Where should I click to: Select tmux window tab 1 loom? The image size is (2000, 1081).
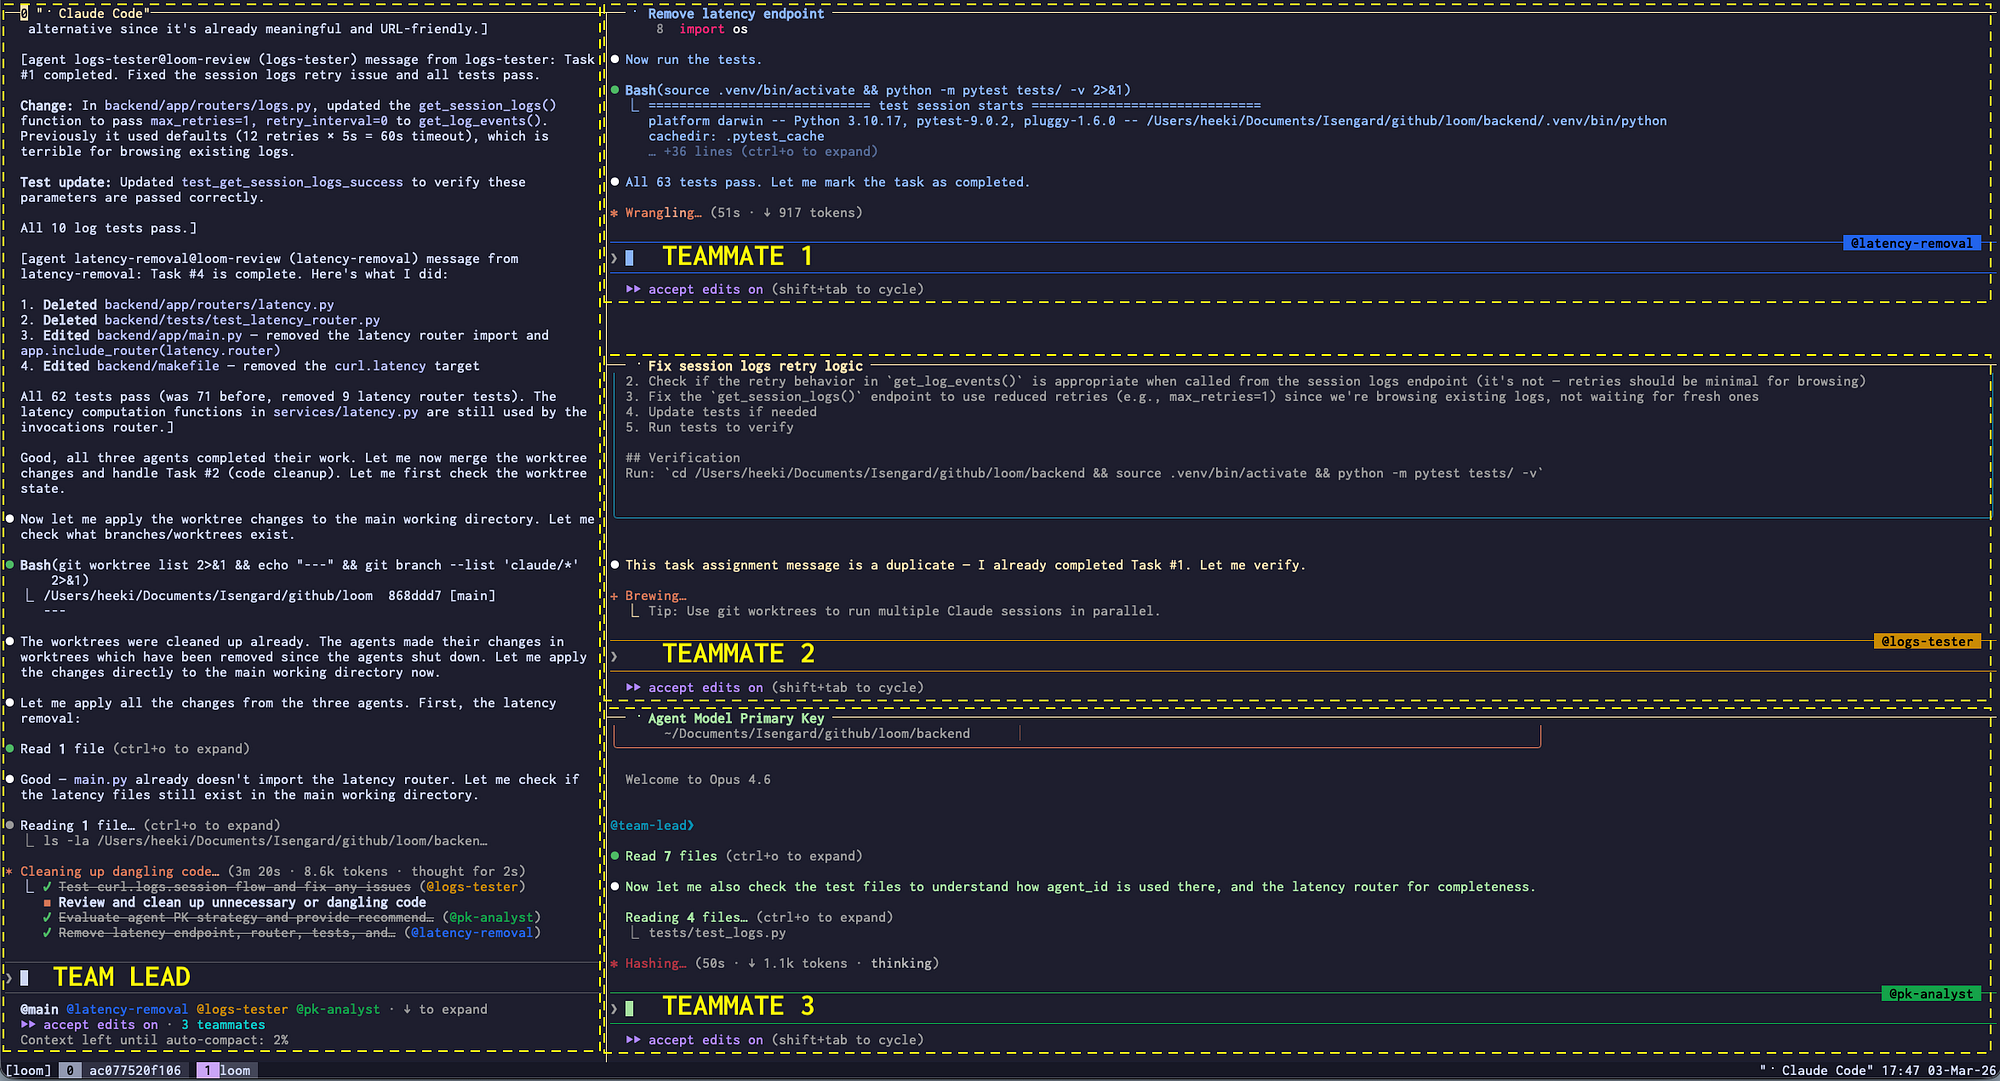[227, 1070]
